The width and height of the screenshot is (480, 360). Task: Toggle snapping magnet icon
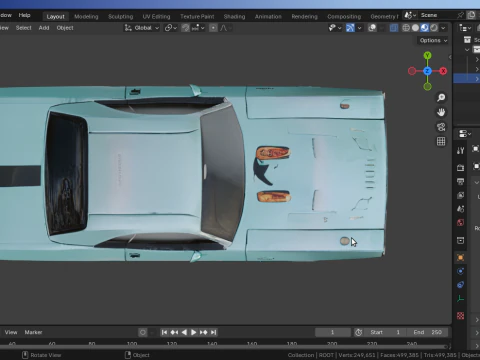tap(185, 28)
